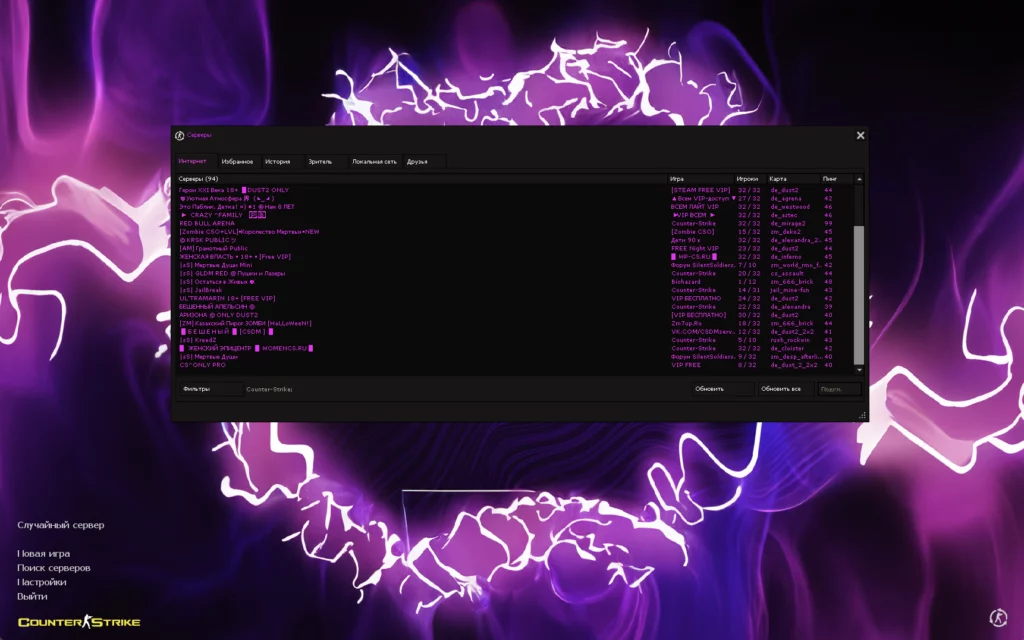Sort list by the Игроки column header
Image resolution: width=1024 pixels, height=640 pixels.
[747, 179]
